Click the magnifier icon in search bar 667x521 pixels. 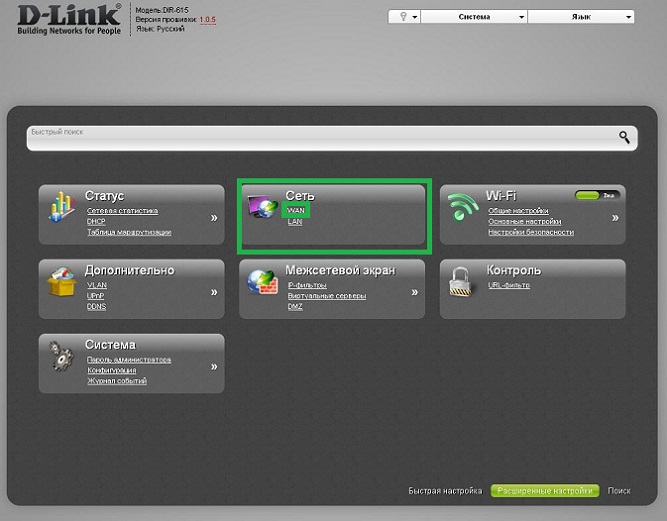[624, 138]
